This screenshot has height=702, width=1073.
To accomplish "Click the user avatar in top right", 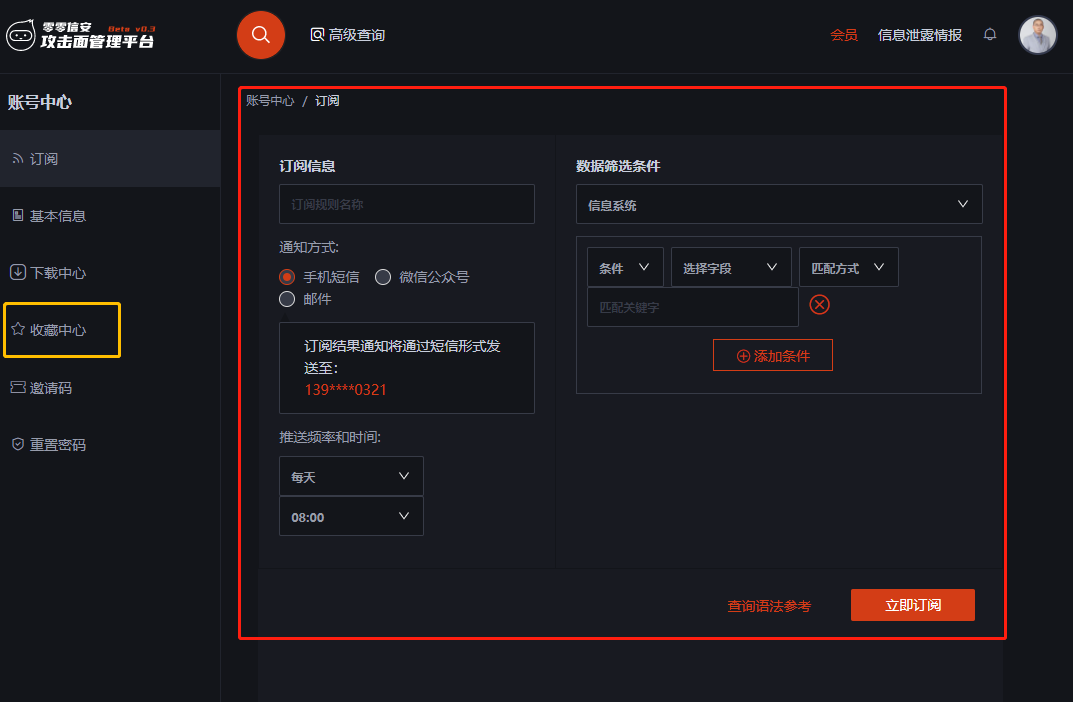I will 1037,35.
